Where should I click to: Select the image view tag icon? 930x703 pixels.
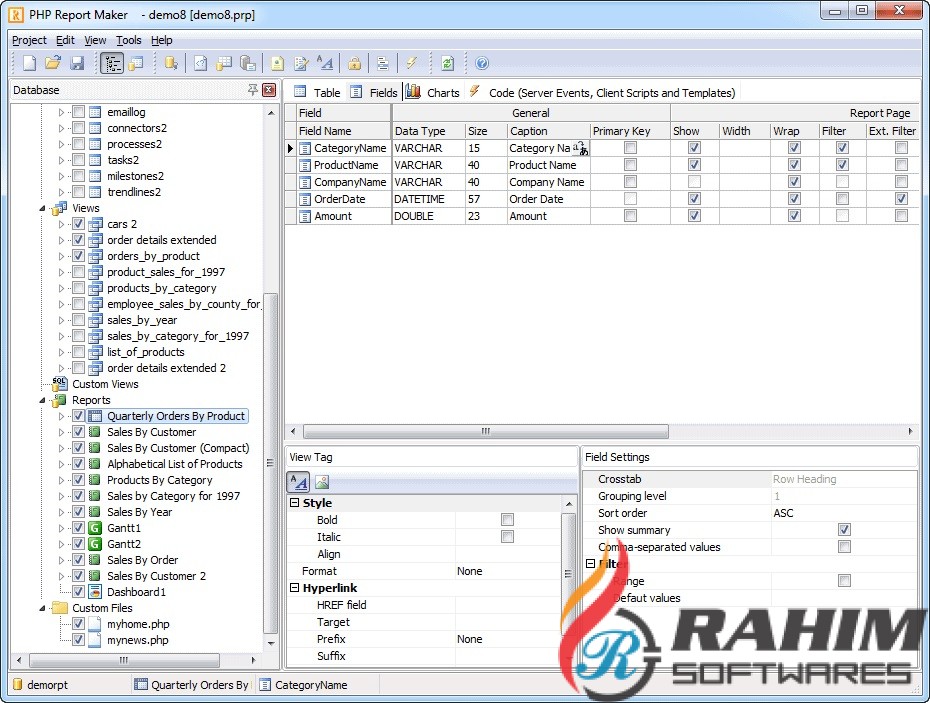pos(322,481)
